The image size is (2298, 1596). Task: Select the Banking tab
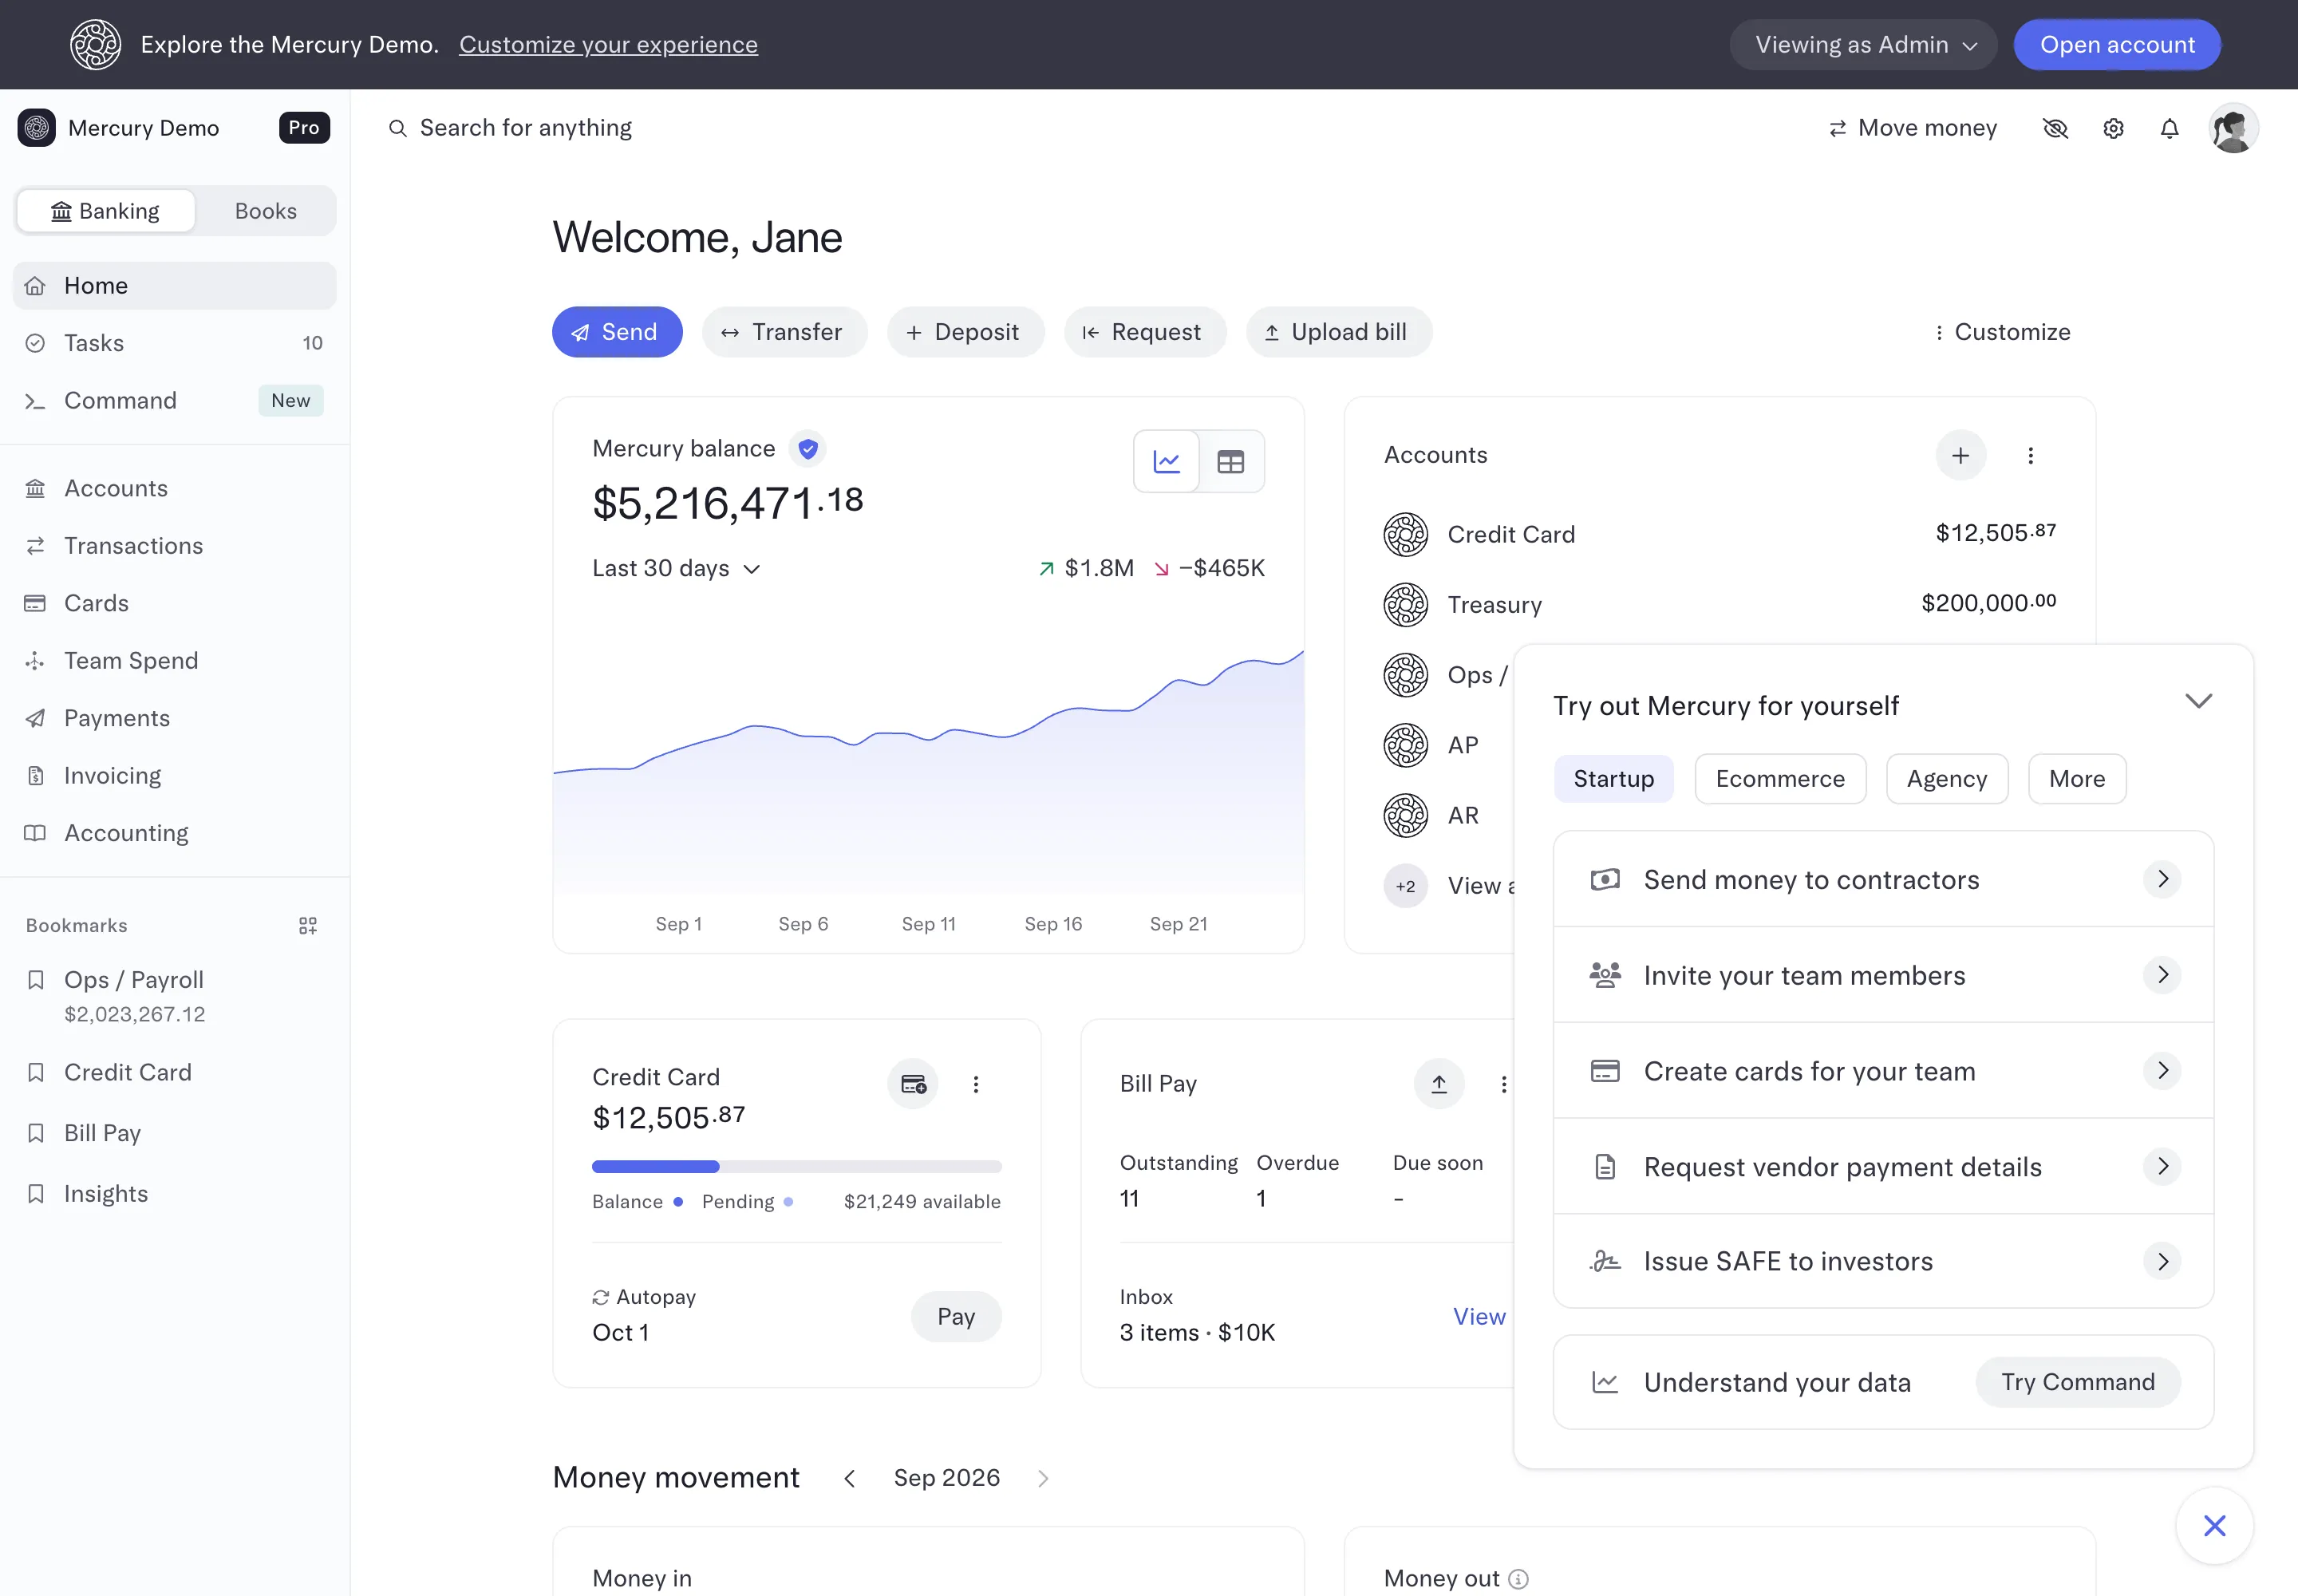[x=106, y=211]
